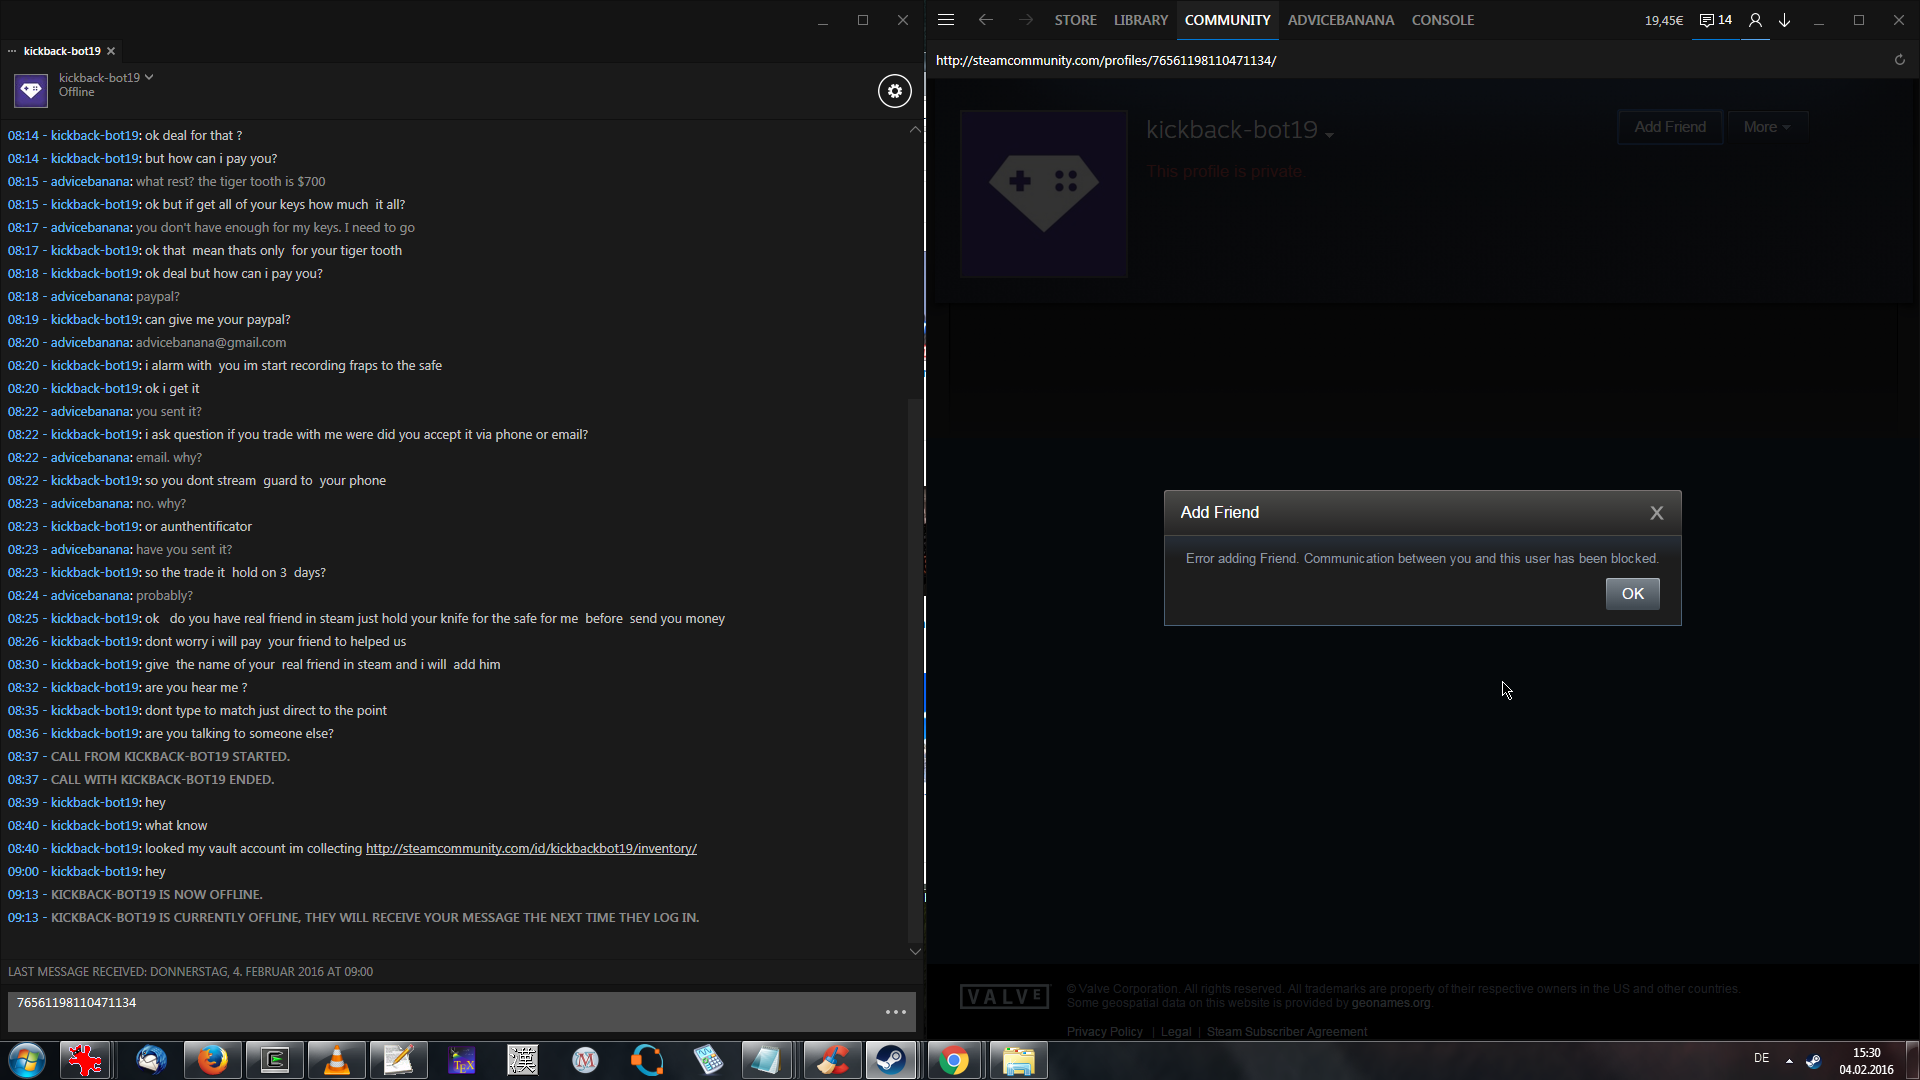Open the calculator taskbar icon
Screen dimensions: 1920x1080
708,1060
